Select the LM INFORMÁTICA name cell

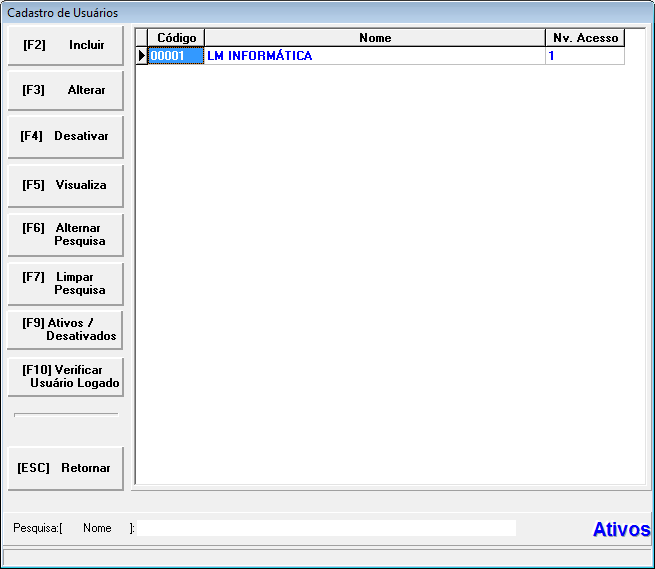(x=374, y=56)
